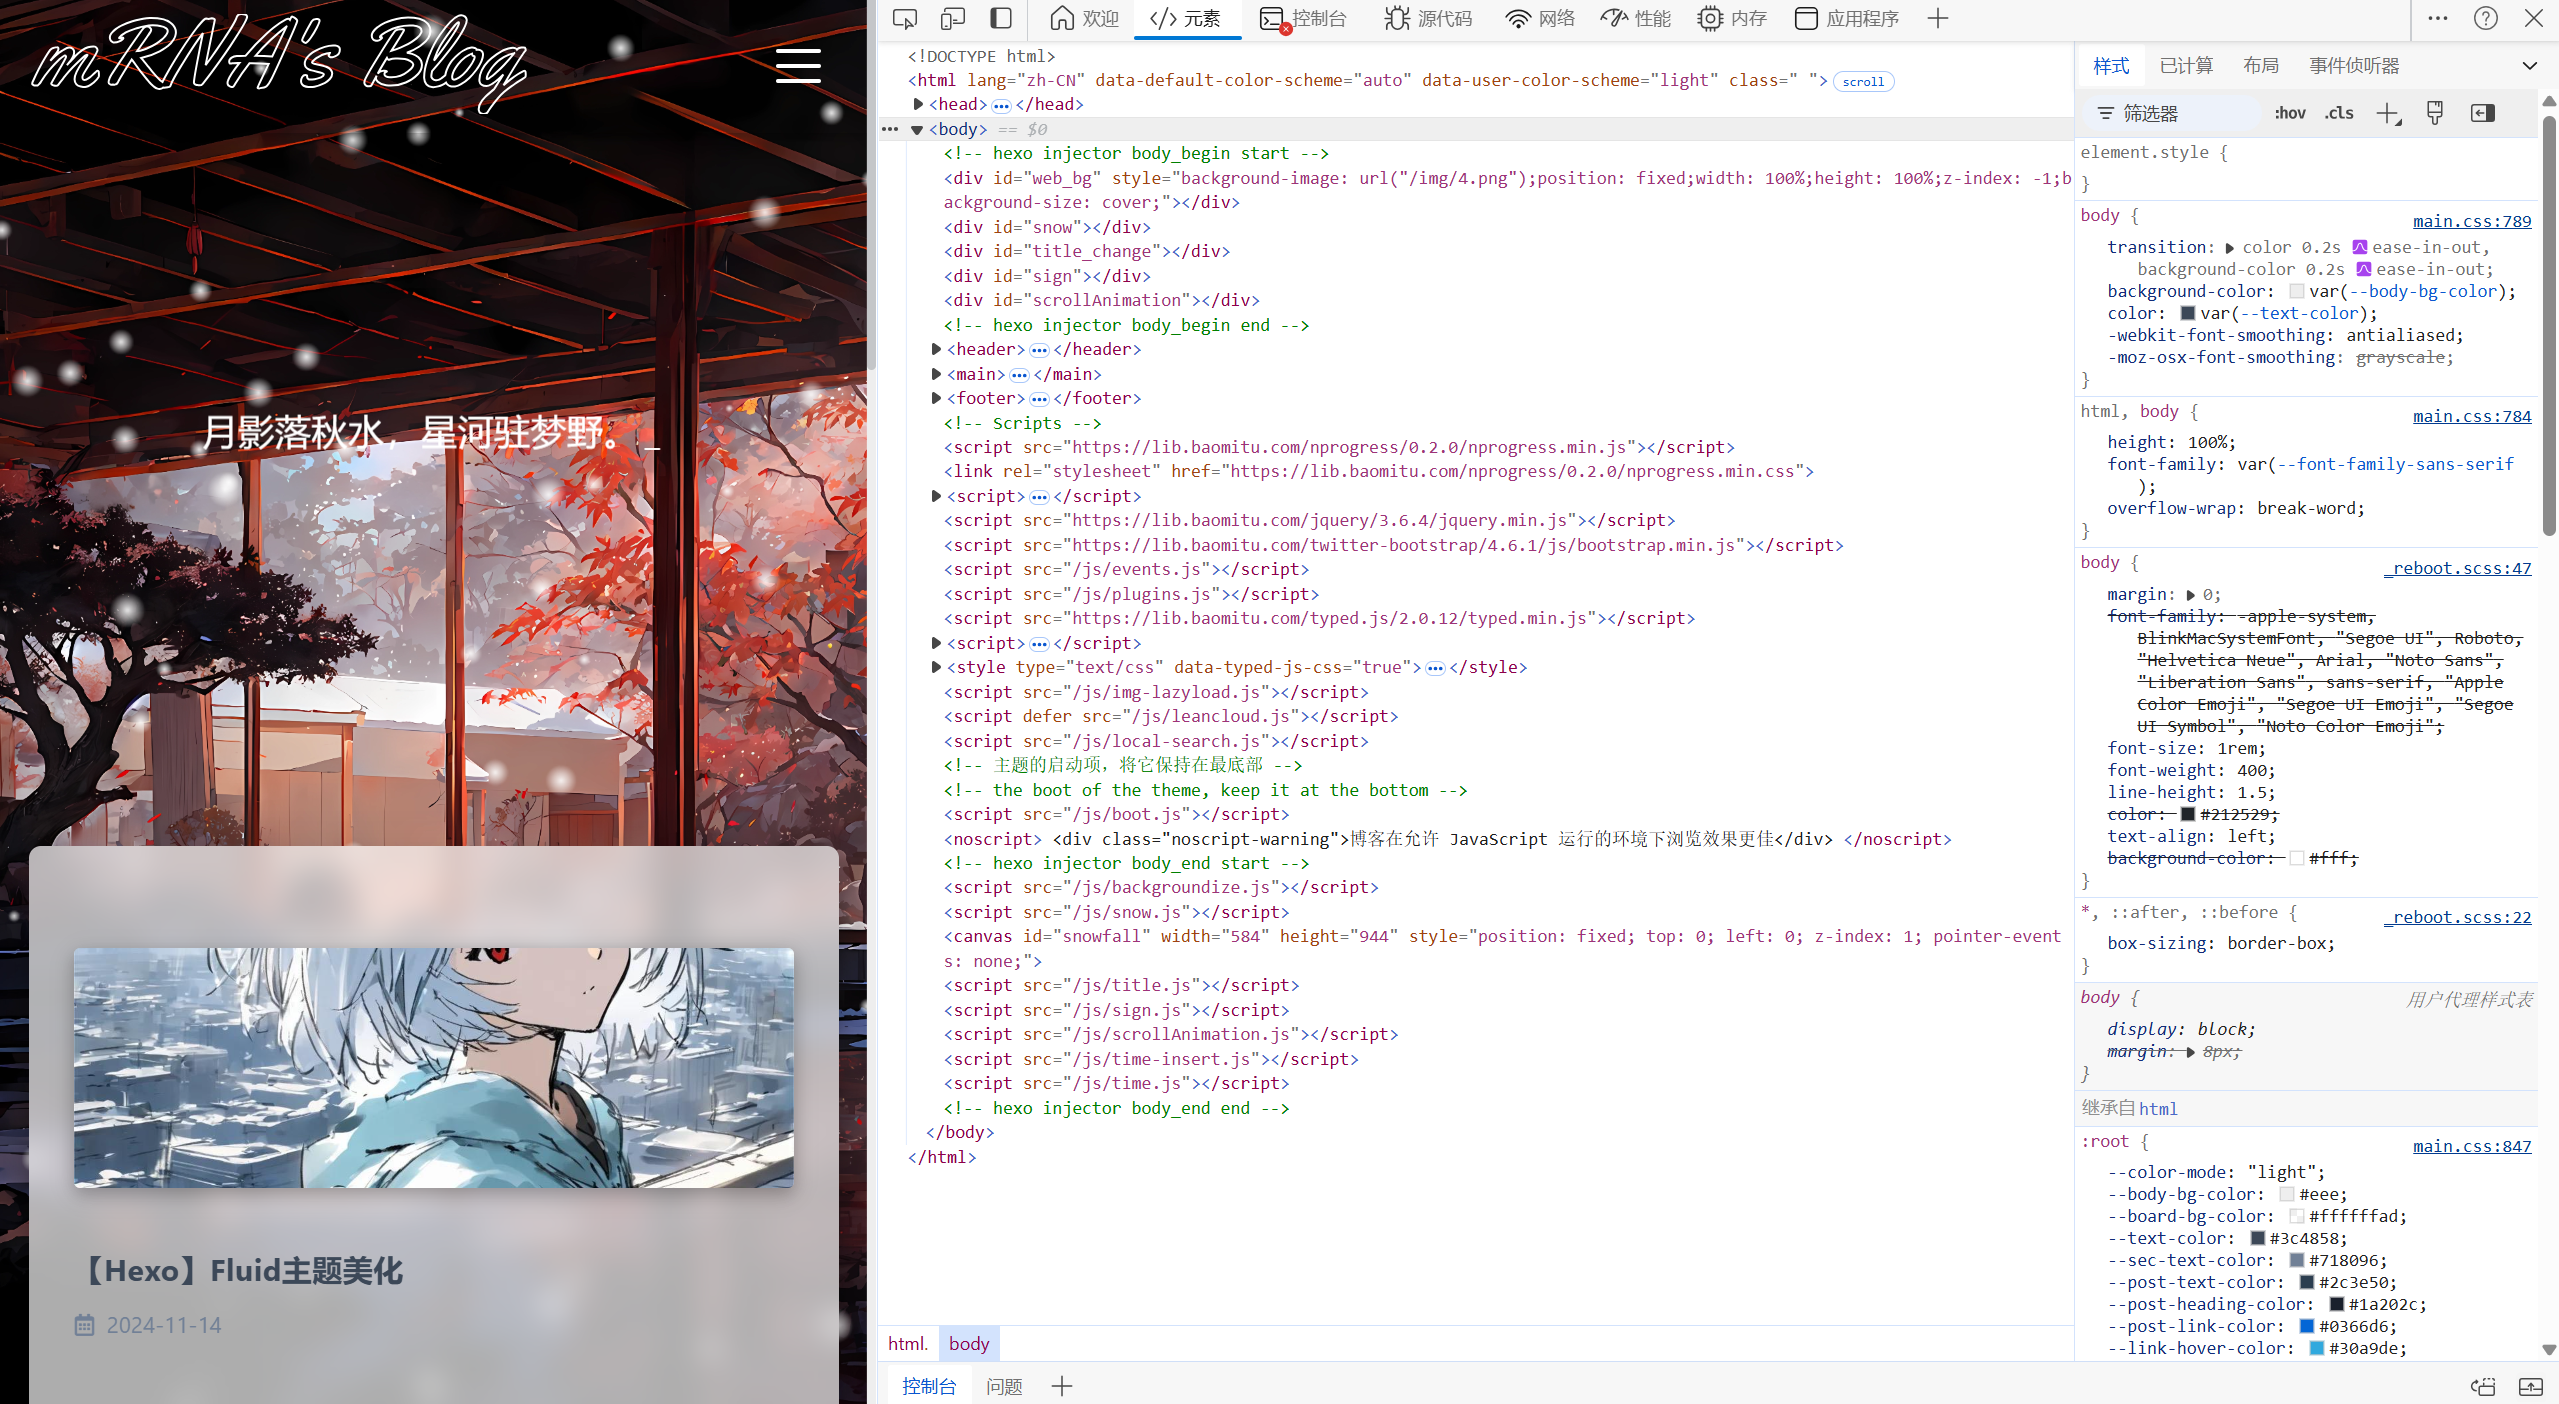Click the scroll badge on html element
Image resolution: width=2559 pixels, height=1404 pixels.
[1863, 82]
